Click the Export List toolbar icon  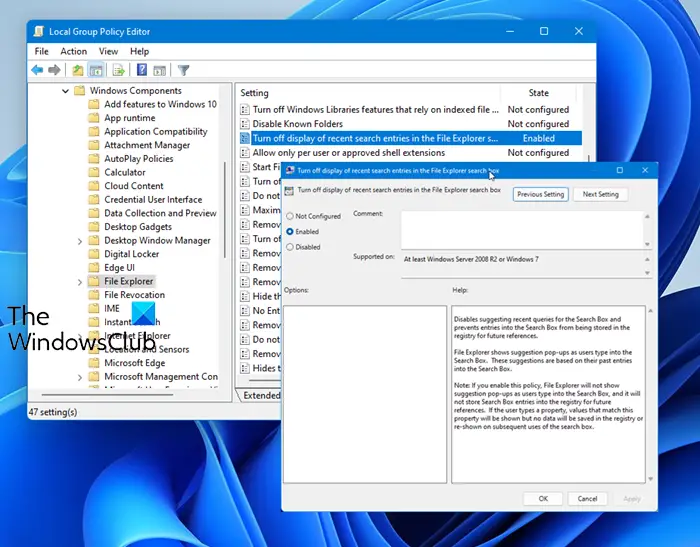[119, 70]
